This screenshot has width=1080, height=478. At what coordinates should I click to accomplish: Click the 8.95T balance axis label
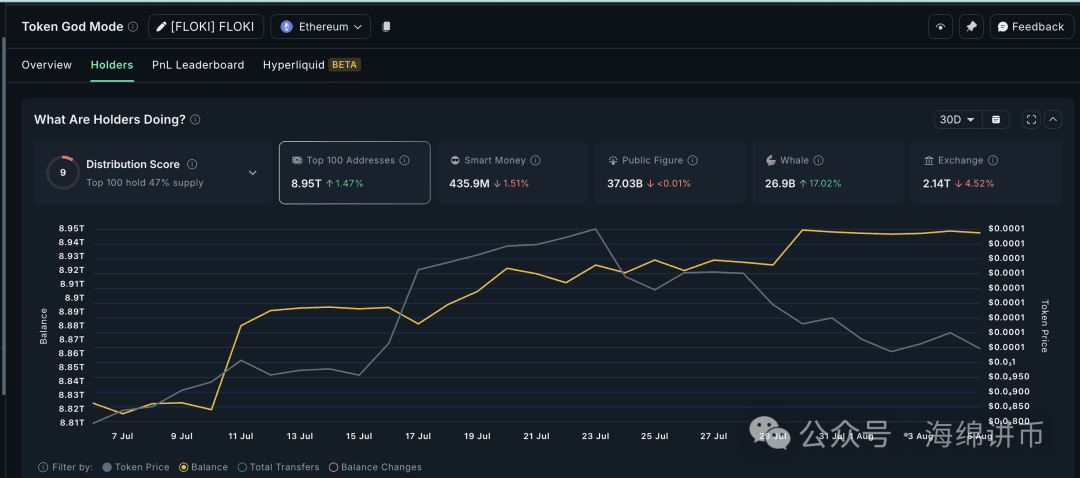coord(72,229)
